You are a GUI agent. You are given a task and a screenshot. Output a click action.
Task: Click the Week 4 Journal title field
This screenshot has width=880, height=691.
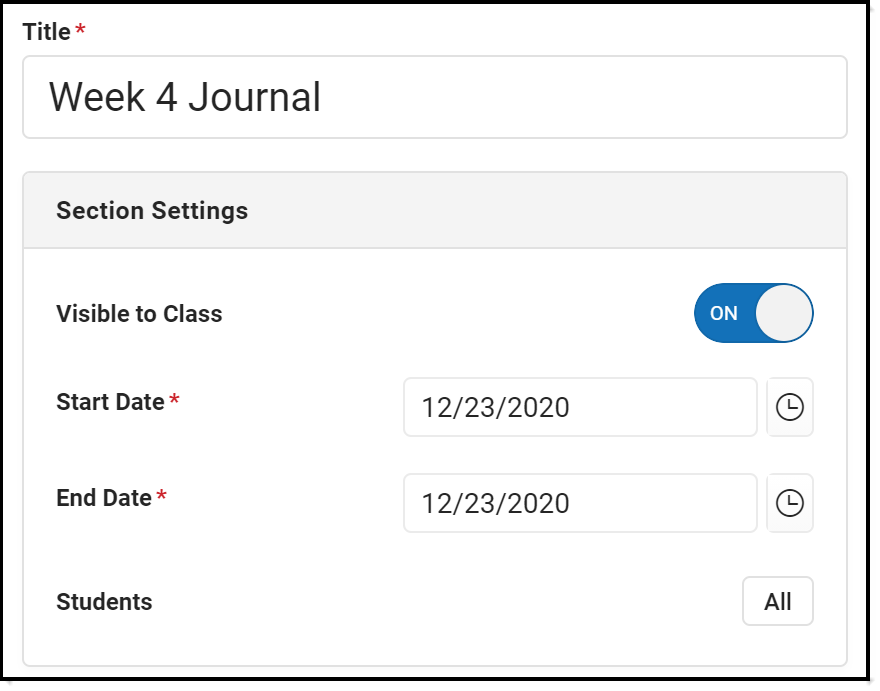pyautogui.click(x=434, y=97)
